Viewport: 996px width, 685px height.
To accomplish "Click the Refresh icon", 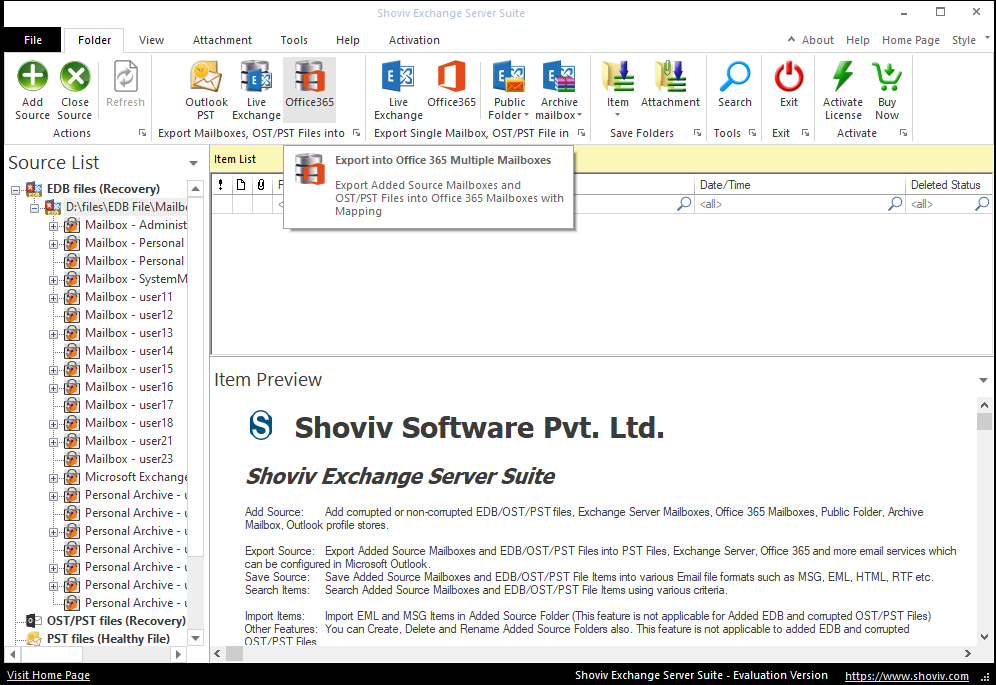I will tap(125, 77).
